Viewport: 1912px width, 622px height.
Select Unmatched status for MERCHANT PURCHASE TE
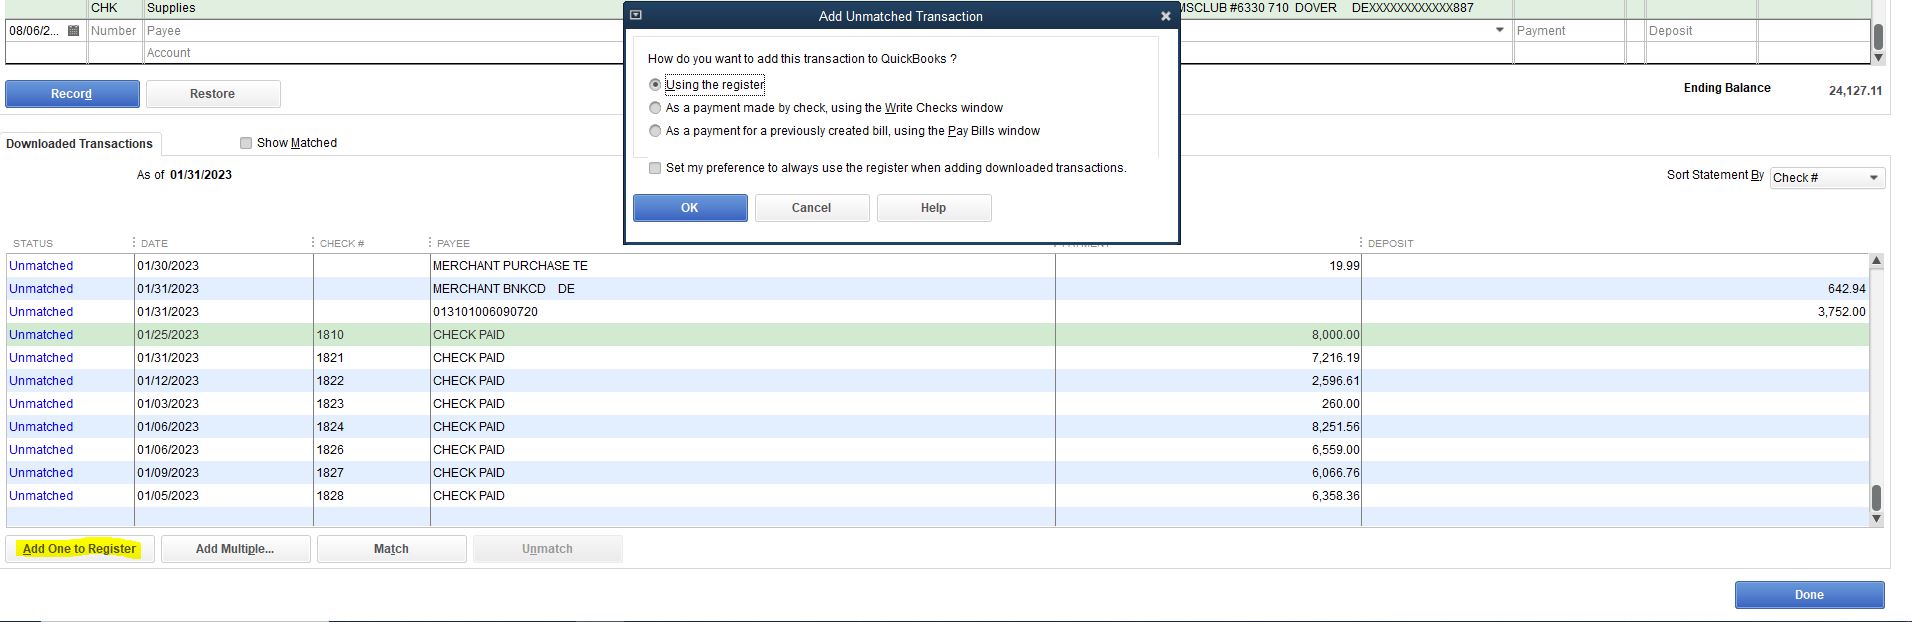point(41,266)
